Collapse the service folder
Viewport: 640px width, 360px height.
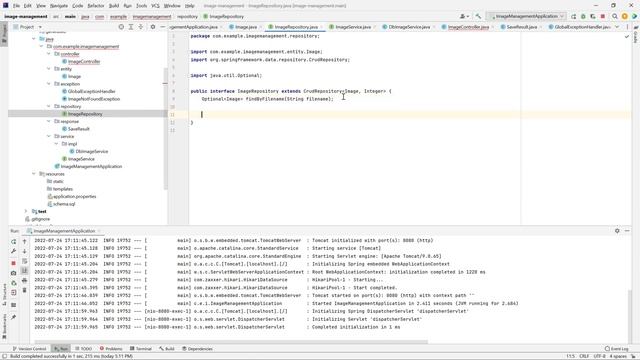pyautogui.click(x=49, y=136)
